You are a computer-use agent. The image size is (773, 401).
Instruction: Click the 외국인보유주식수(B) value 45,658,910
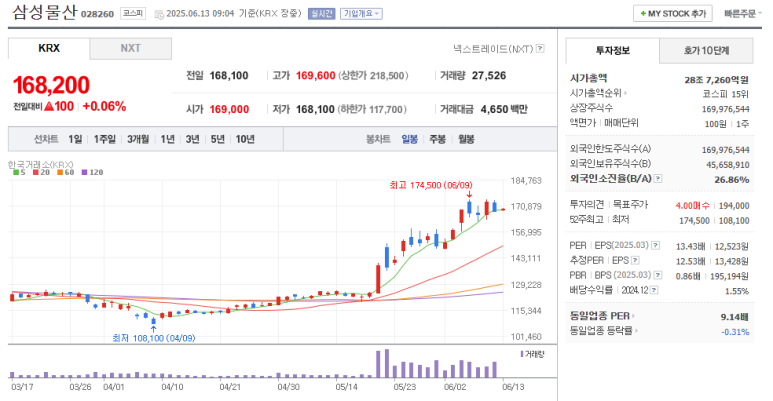(x=728, y=165)
